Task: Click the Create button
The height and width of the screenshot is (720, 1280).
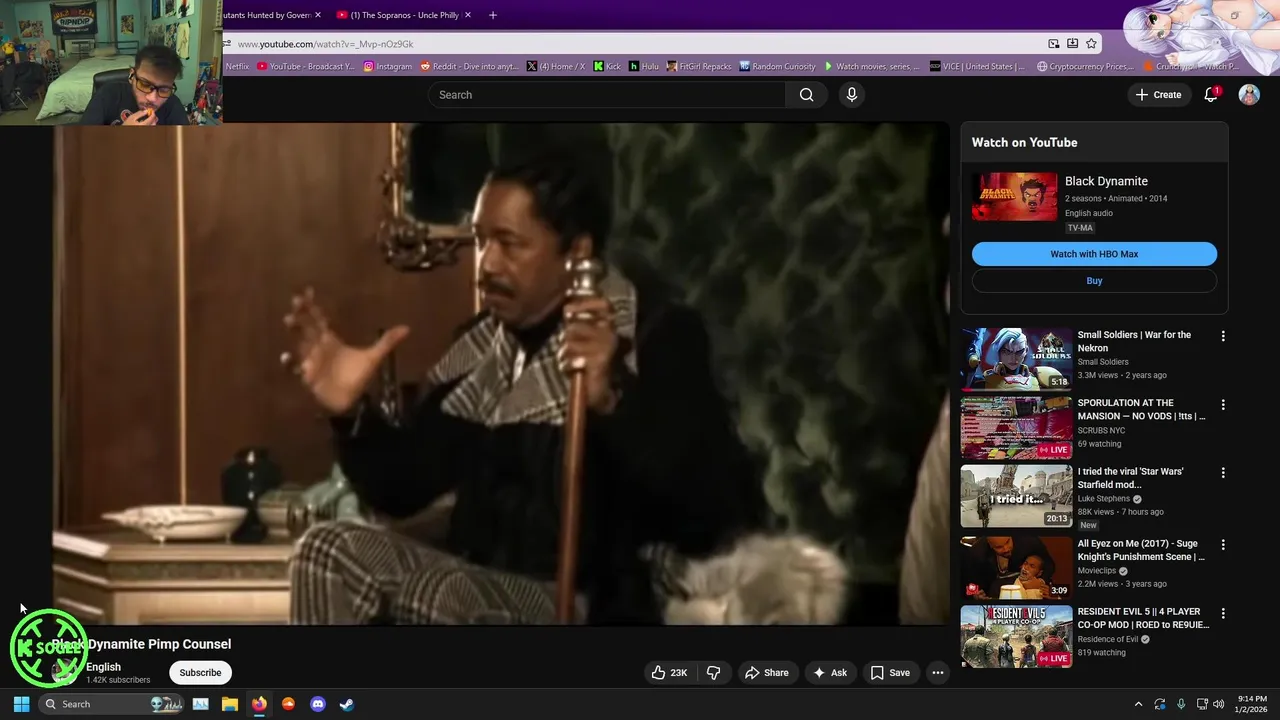Action: 1158,95
